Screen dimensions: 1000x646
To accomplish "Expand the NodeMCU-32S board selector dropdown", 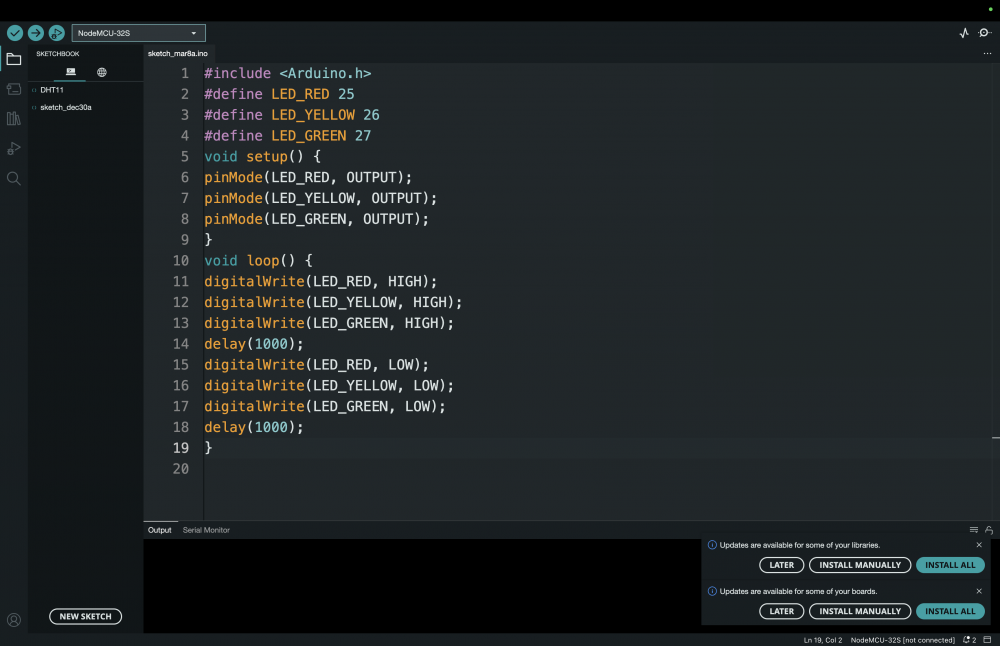I will pyautogui.click(x=139, y=33).
